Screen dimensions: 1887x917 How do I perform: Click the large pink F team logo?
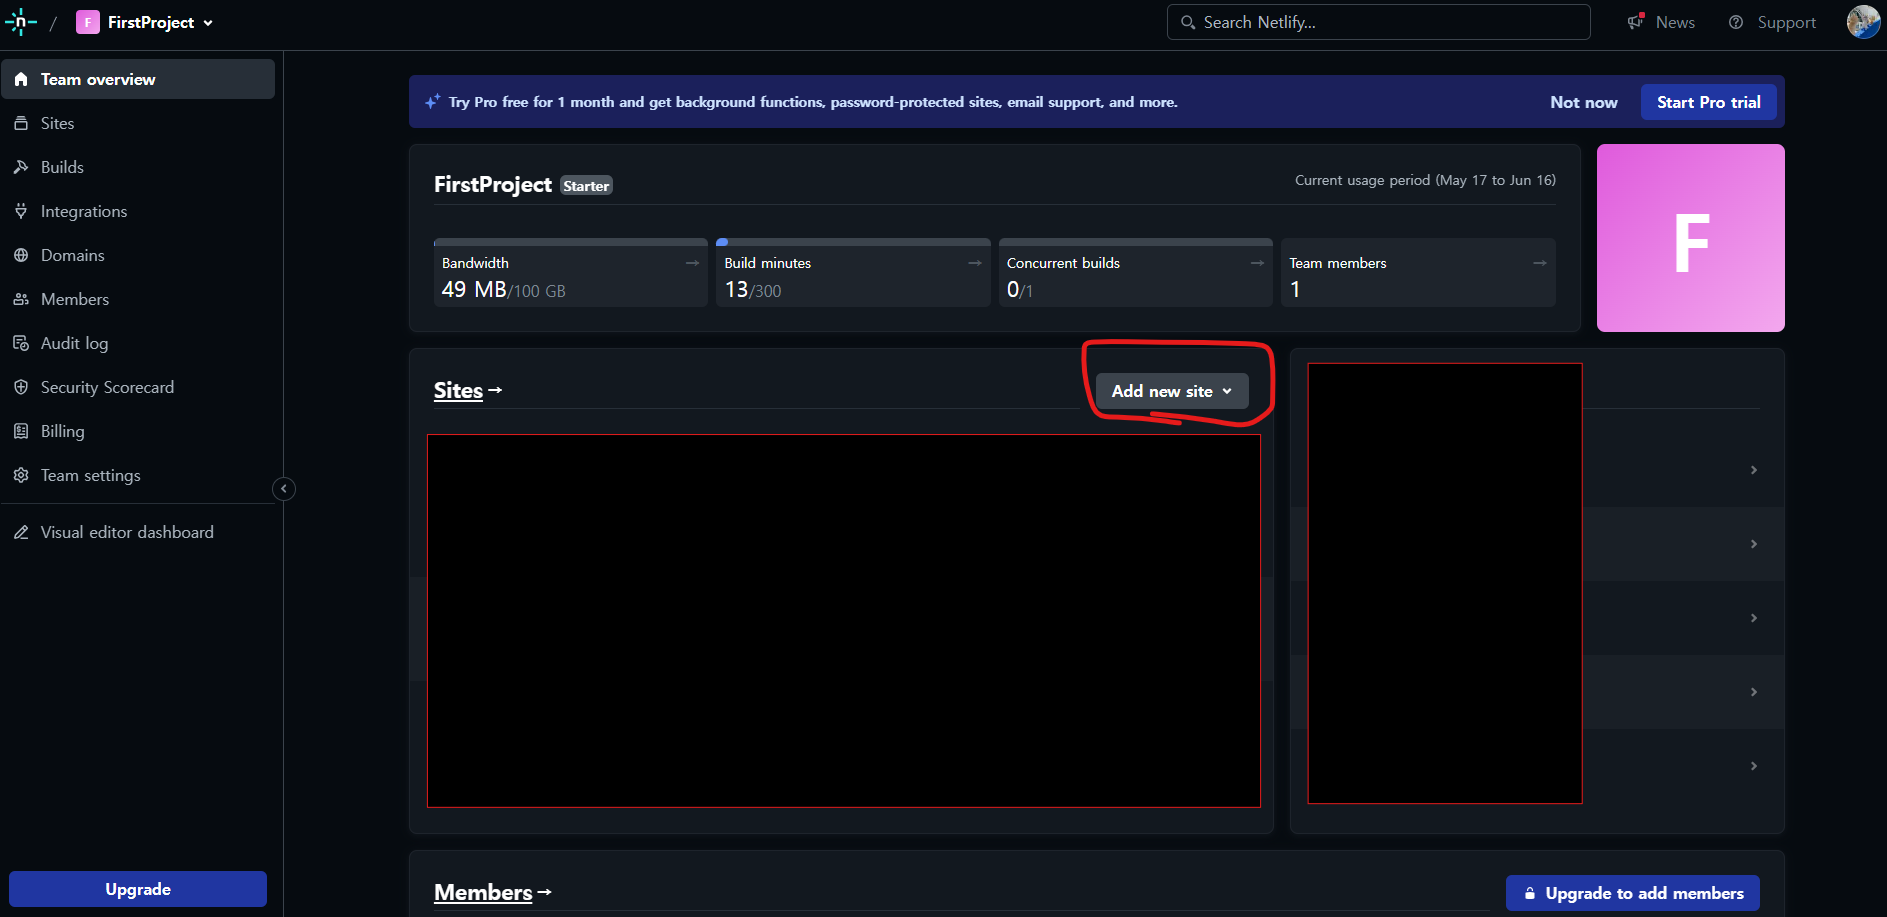pyautogui.click(x=1690, y=238)
